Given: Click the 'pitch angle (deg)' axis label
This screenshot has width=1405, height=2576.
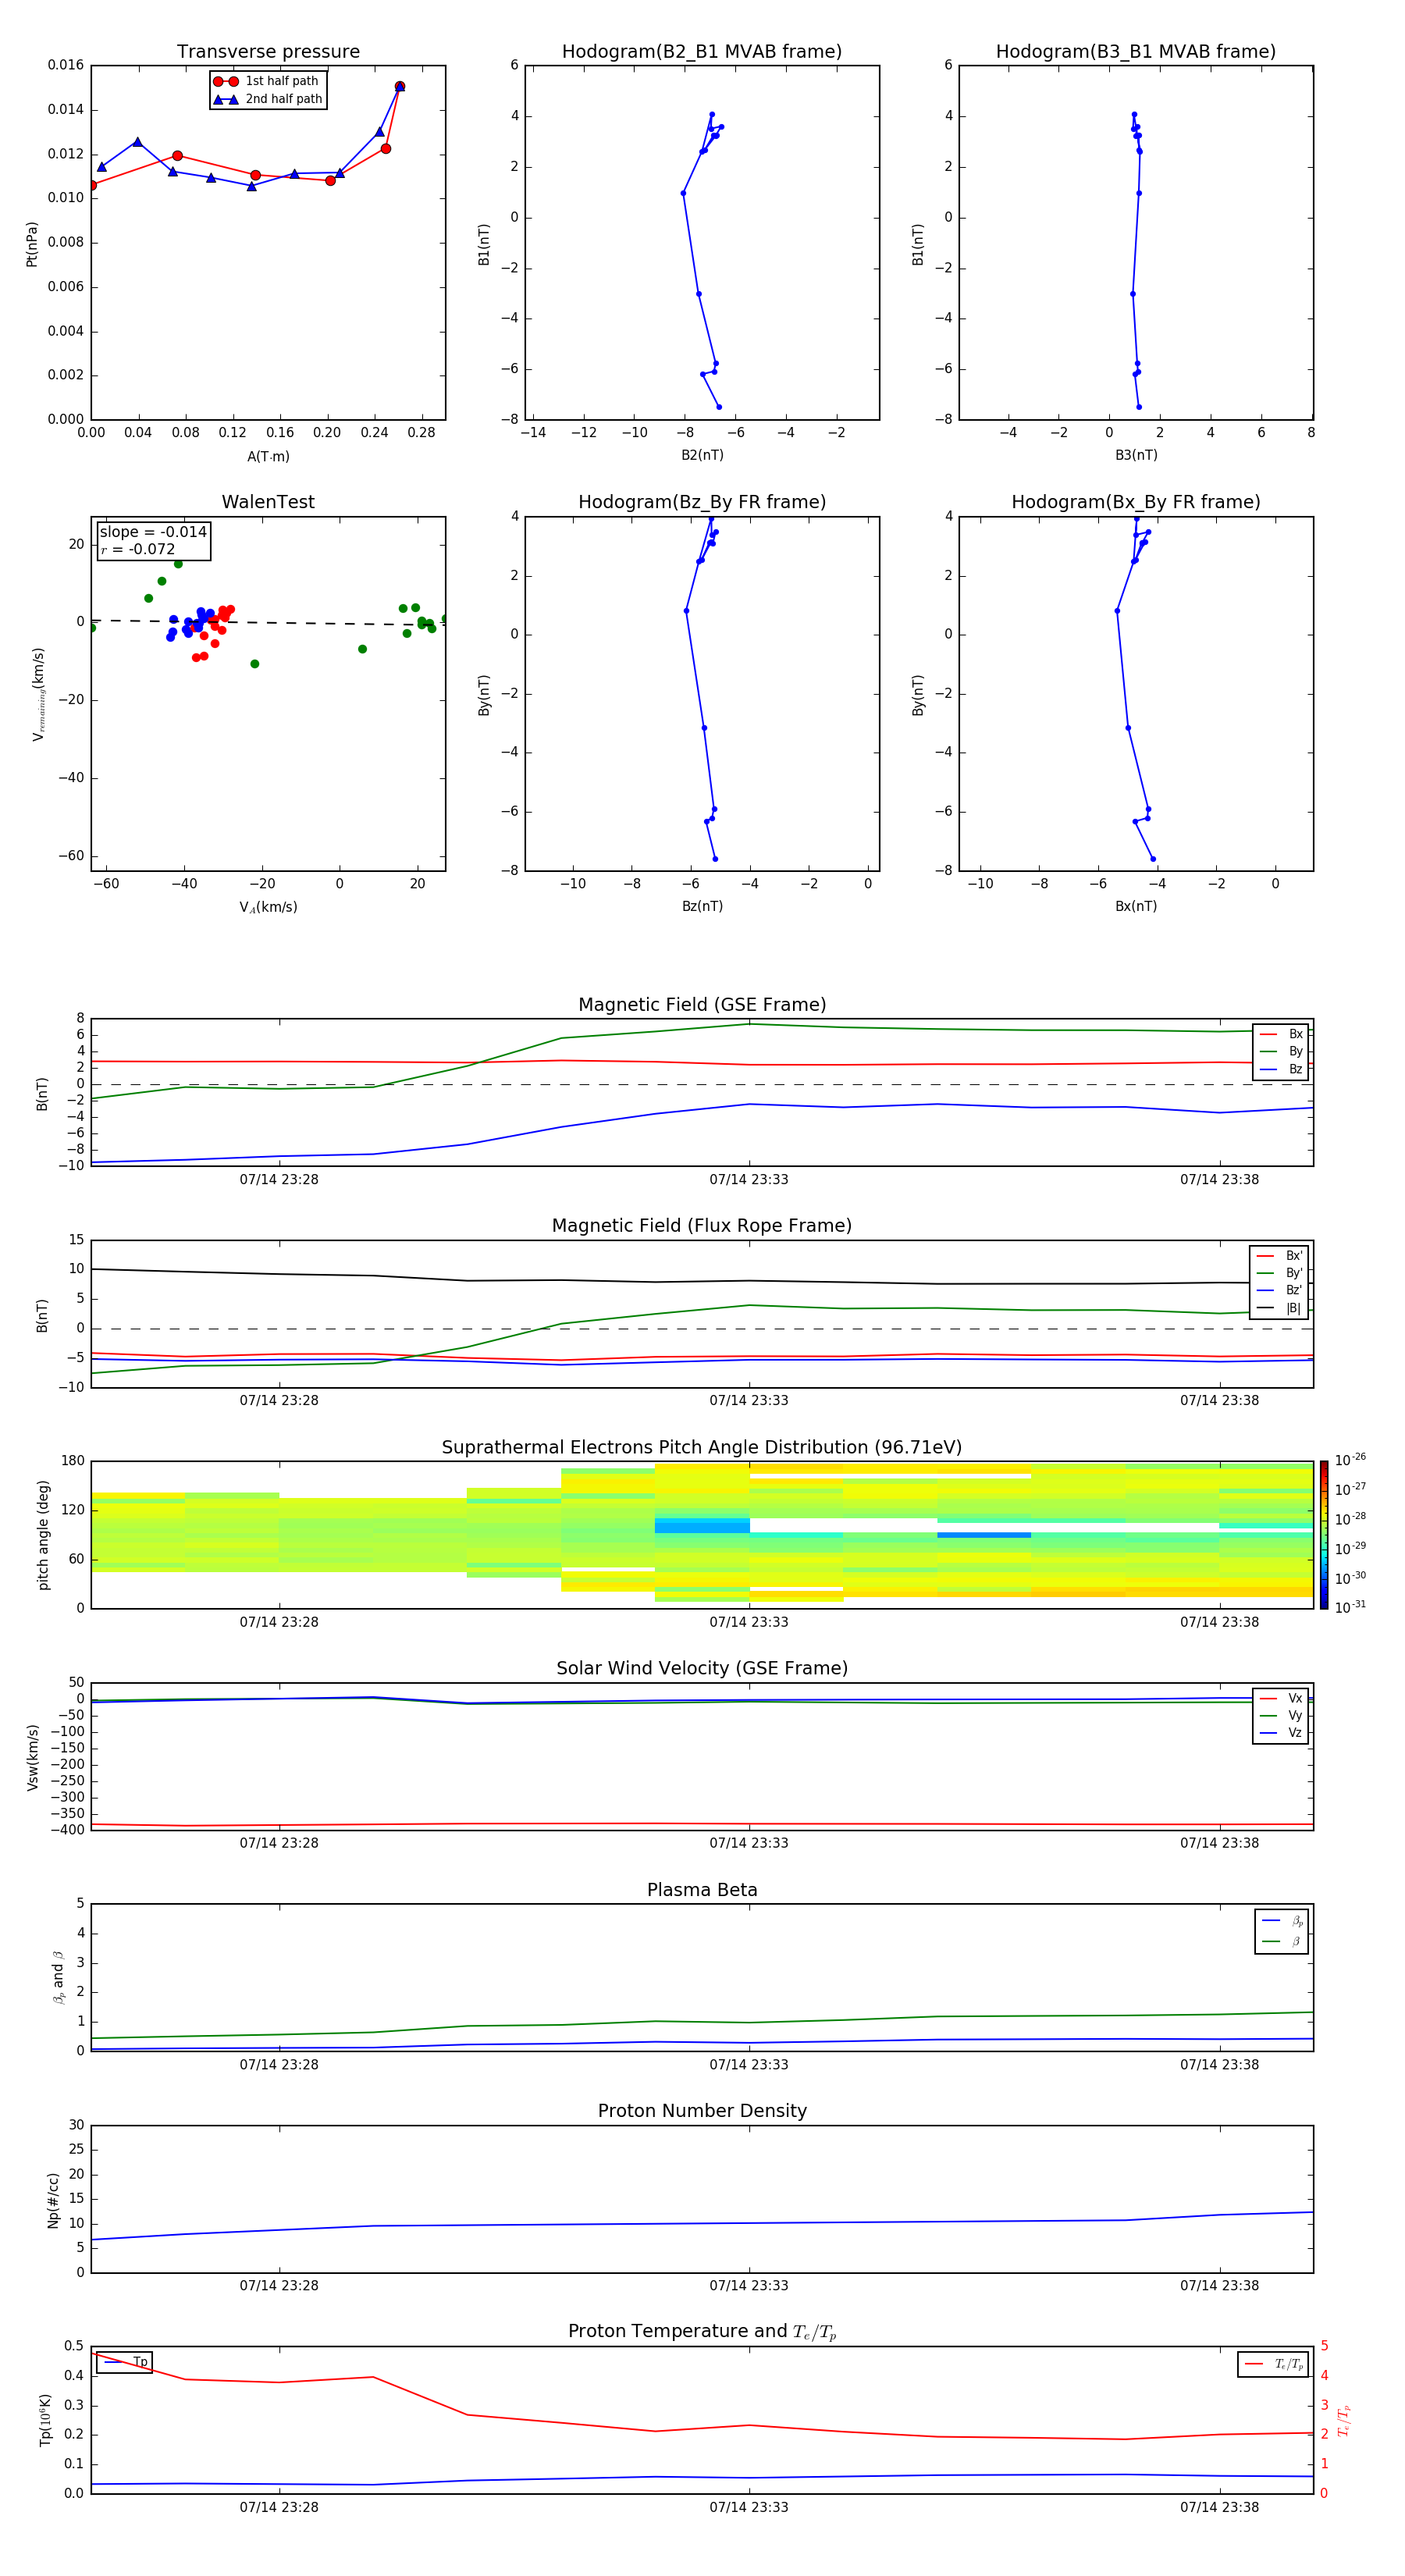Looking at the screenshot, I should (x=43, y=1535).
